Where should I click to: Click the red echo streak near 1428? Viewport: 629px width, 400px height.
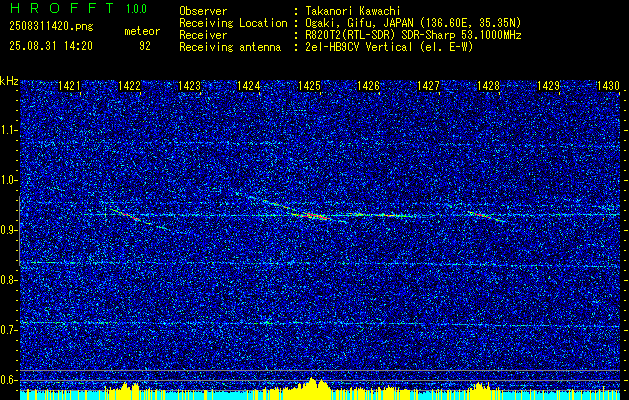(486, 216)
